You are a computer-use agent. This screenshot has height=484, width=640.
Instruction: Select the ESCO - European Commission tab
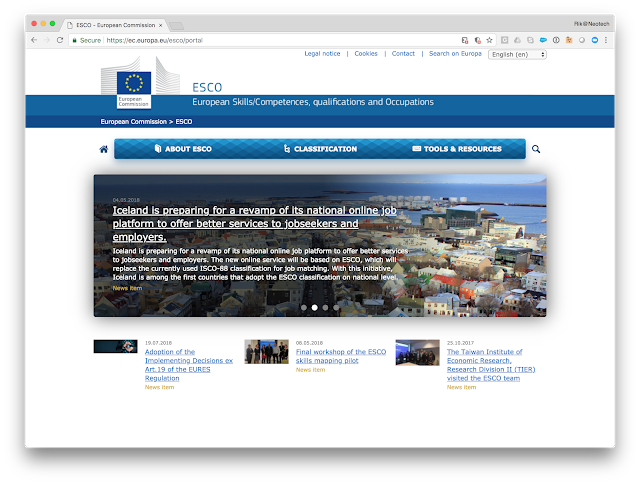pyautogui.click(x=115, y=25)
